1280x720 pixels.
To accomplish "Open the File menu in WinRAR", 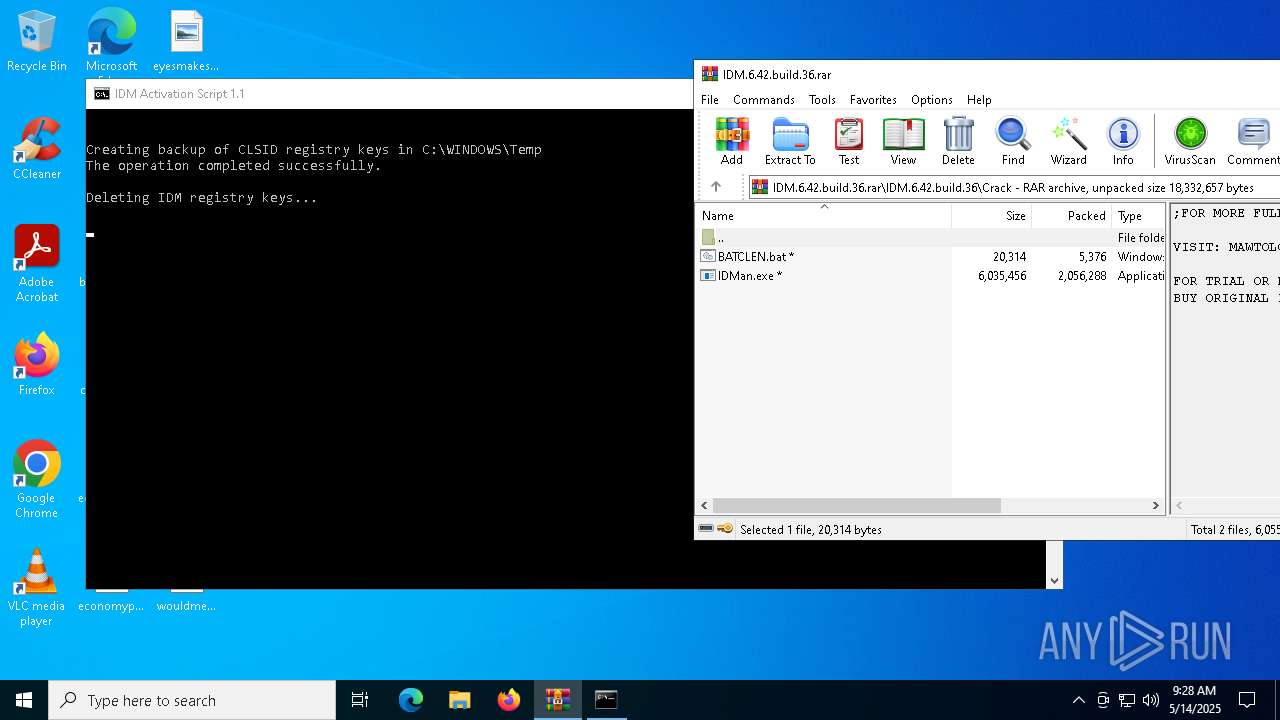I will tap(710, 100).
